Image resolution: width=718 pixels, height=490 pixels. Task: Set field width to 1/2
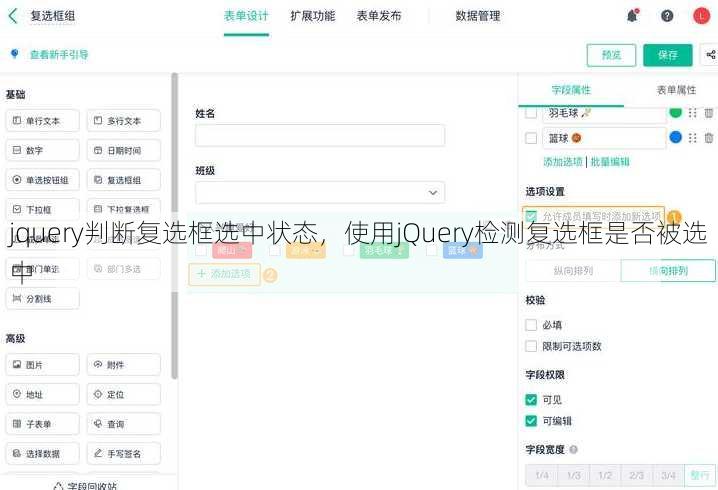(605, 475)
